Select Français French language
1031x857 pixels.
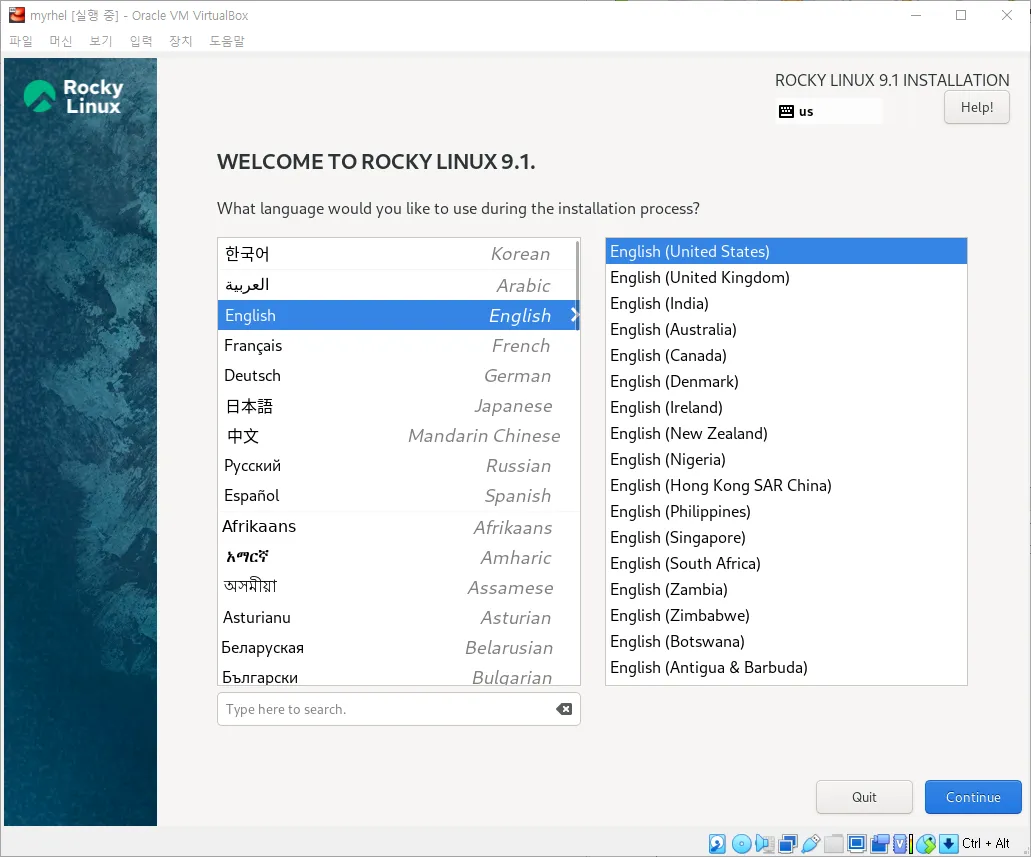pyautogui.click(x=398, y=345)
